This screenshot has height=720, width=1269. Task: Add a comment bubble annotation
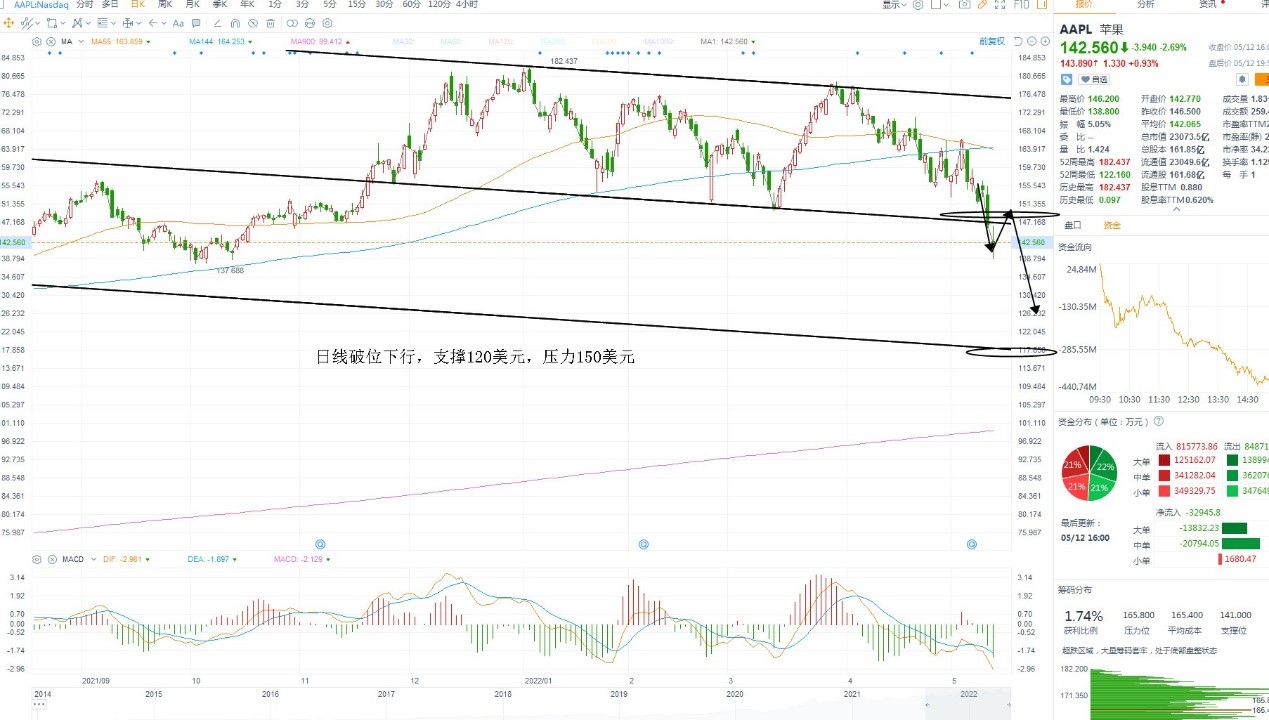coord(196,23)
